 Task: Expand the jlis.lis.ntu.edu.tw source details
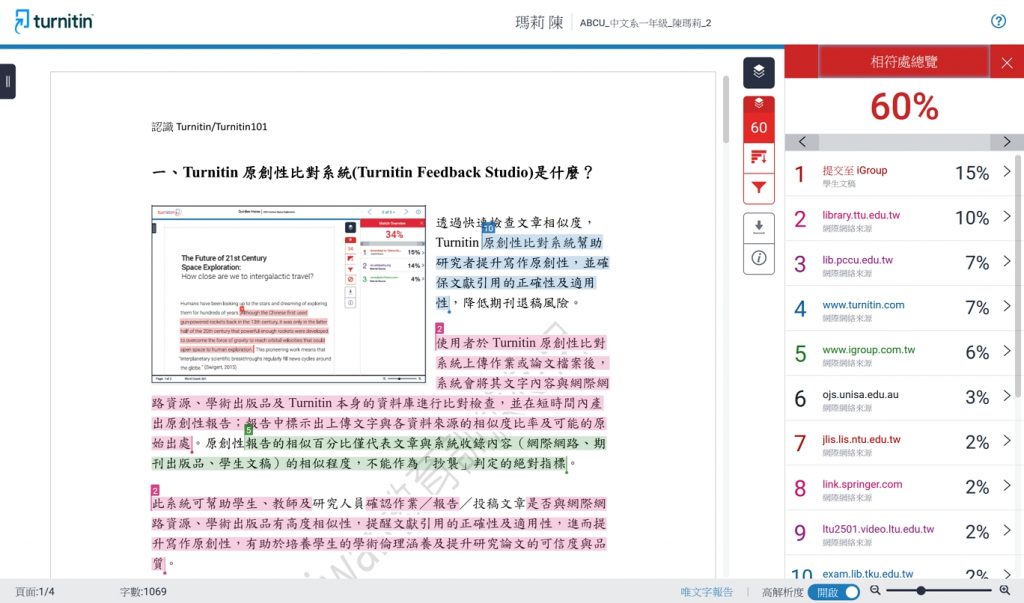tap(1006, 441)
